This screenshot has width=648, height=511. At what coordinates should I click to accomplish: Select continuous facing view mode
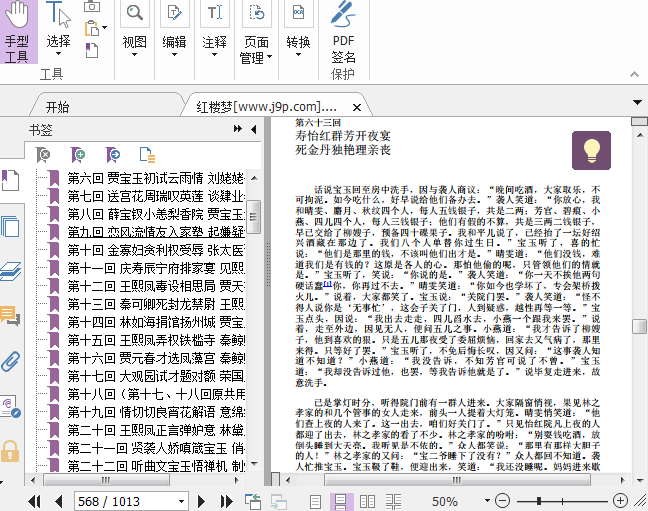393,501
